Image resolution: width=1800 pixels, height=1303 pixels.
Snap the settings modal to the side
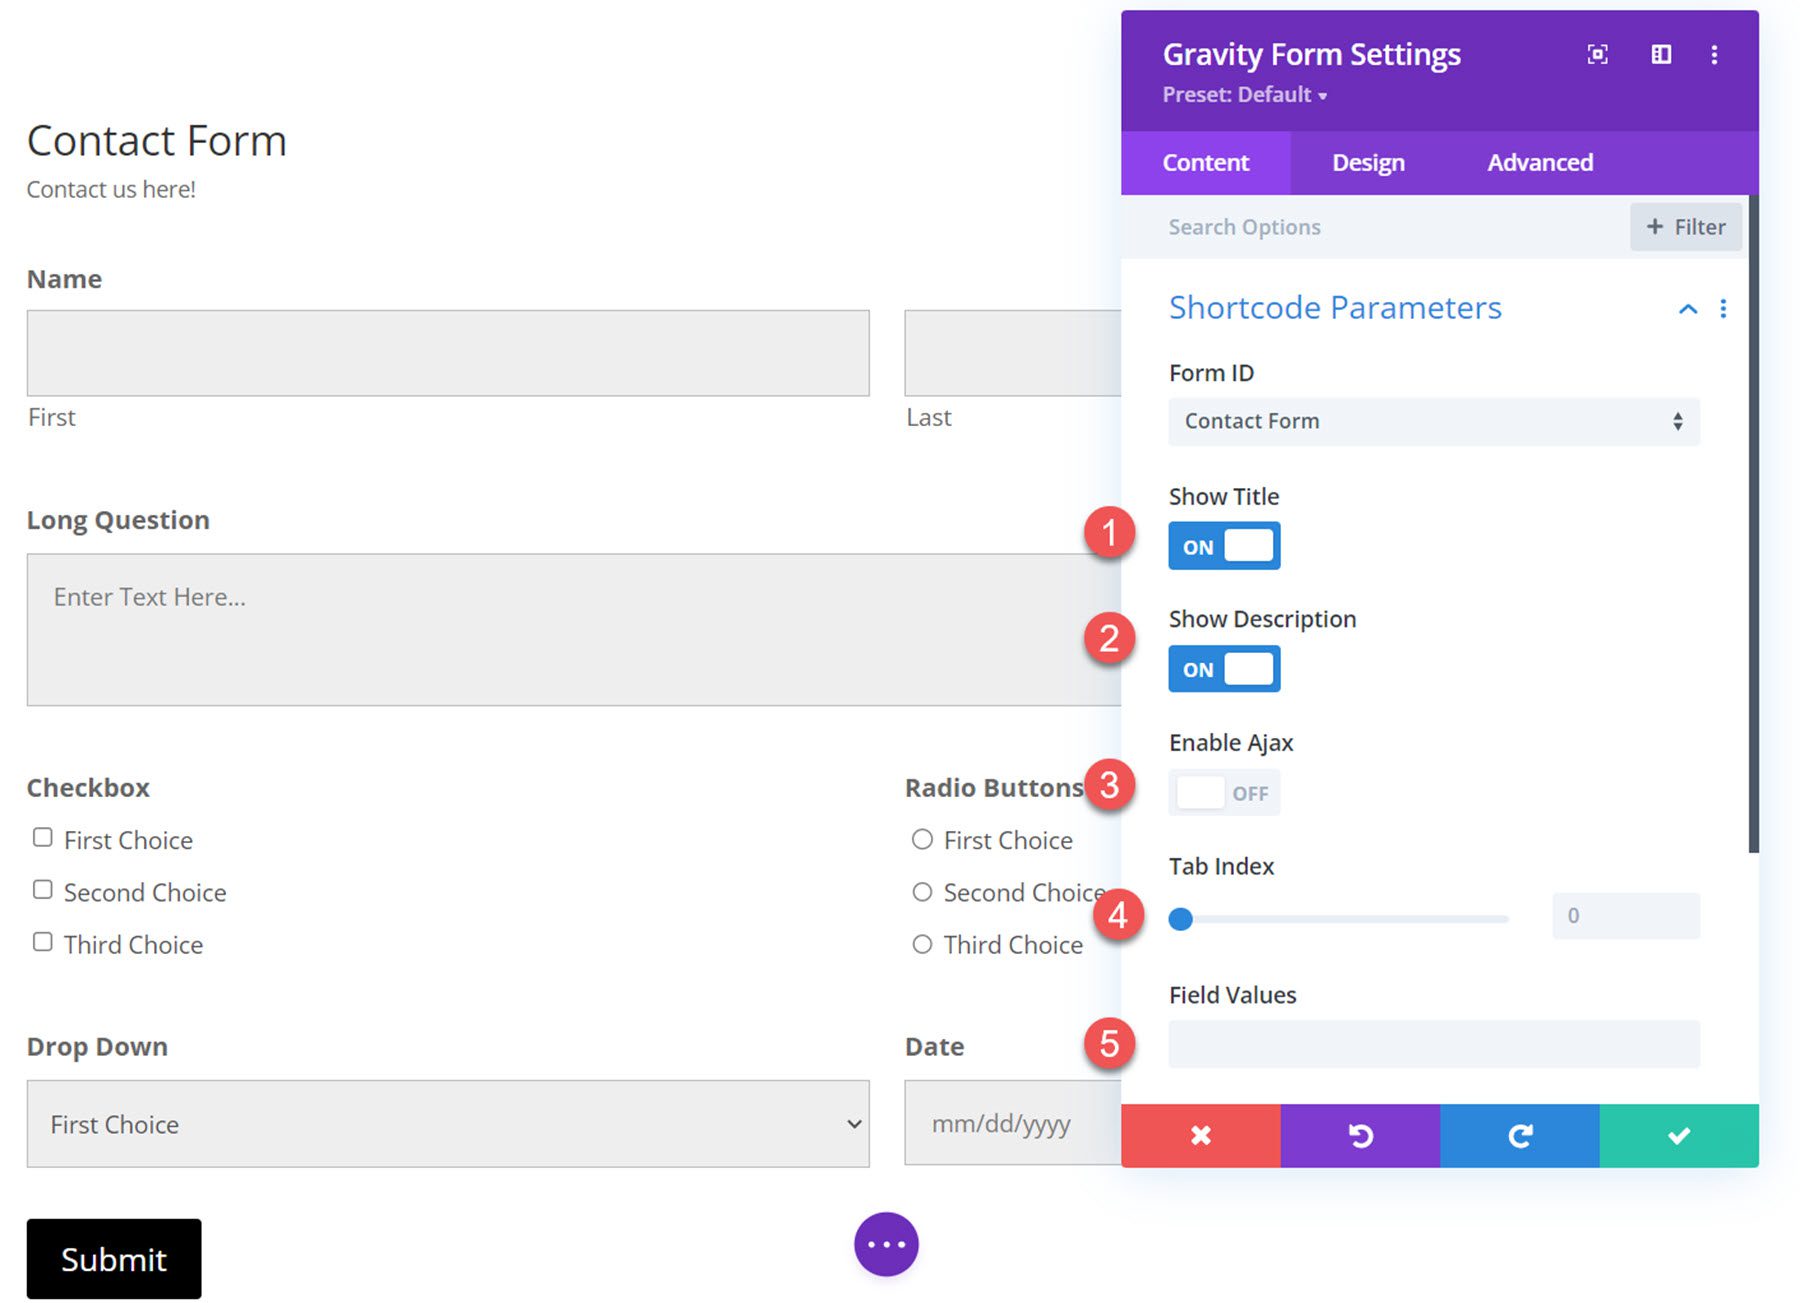(1660, 55)
